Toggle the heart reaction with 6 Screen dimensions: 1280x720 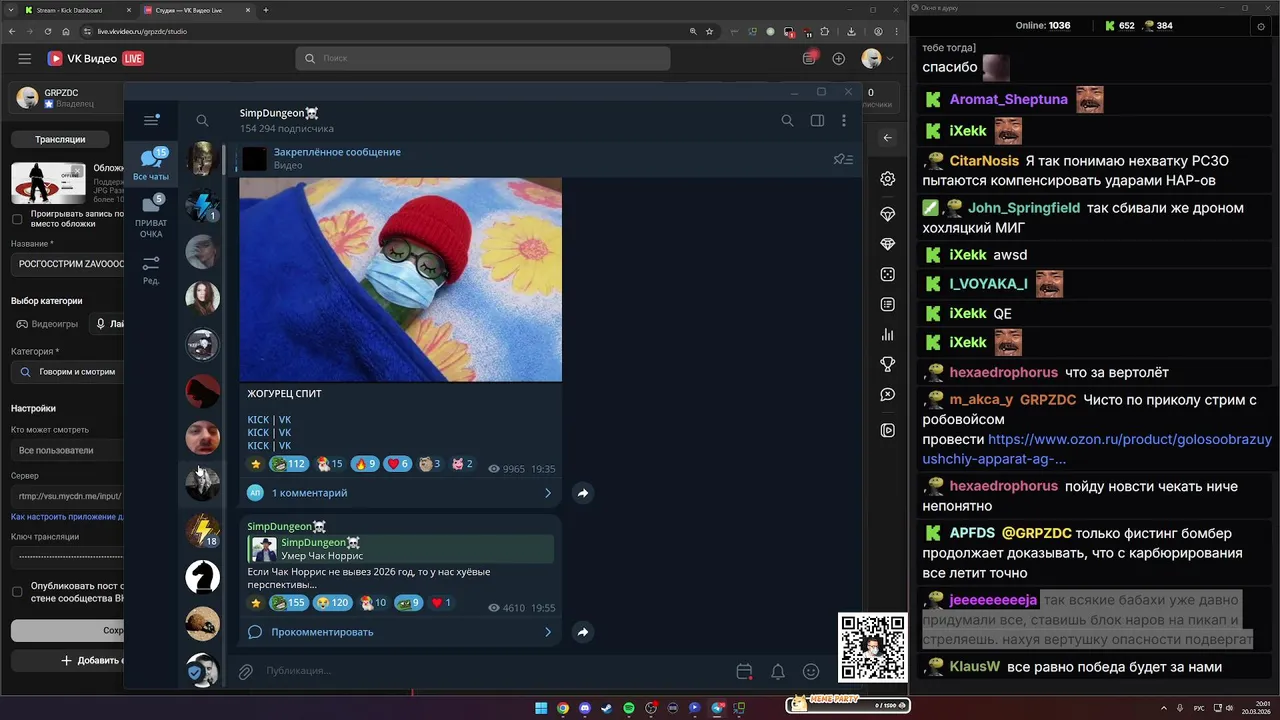tap(398, 464)
